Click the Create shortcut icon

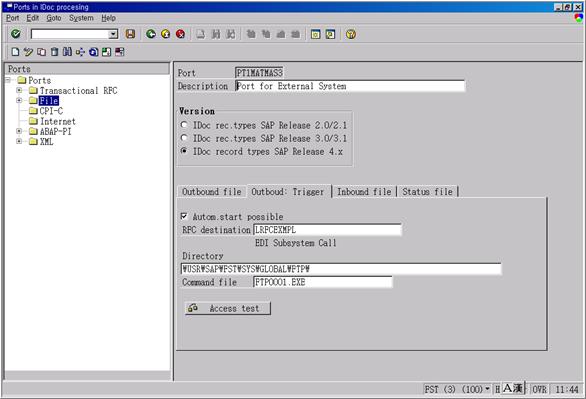click(330, 34)
